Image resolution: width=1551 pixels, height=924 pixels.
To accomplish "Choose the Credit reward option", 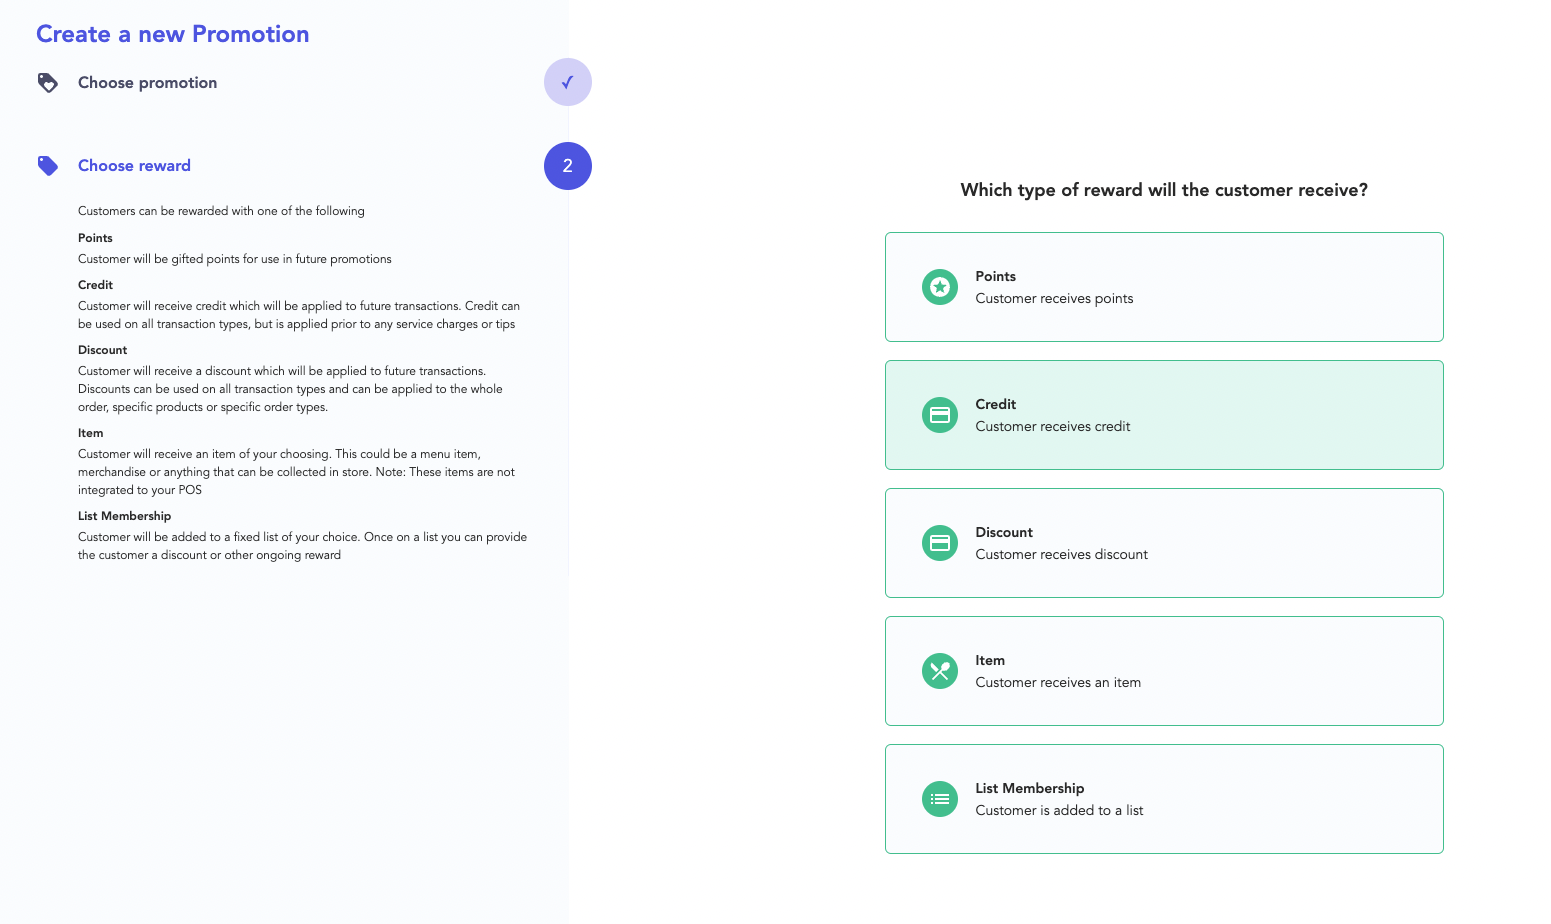I will (x=1164, y=415).
